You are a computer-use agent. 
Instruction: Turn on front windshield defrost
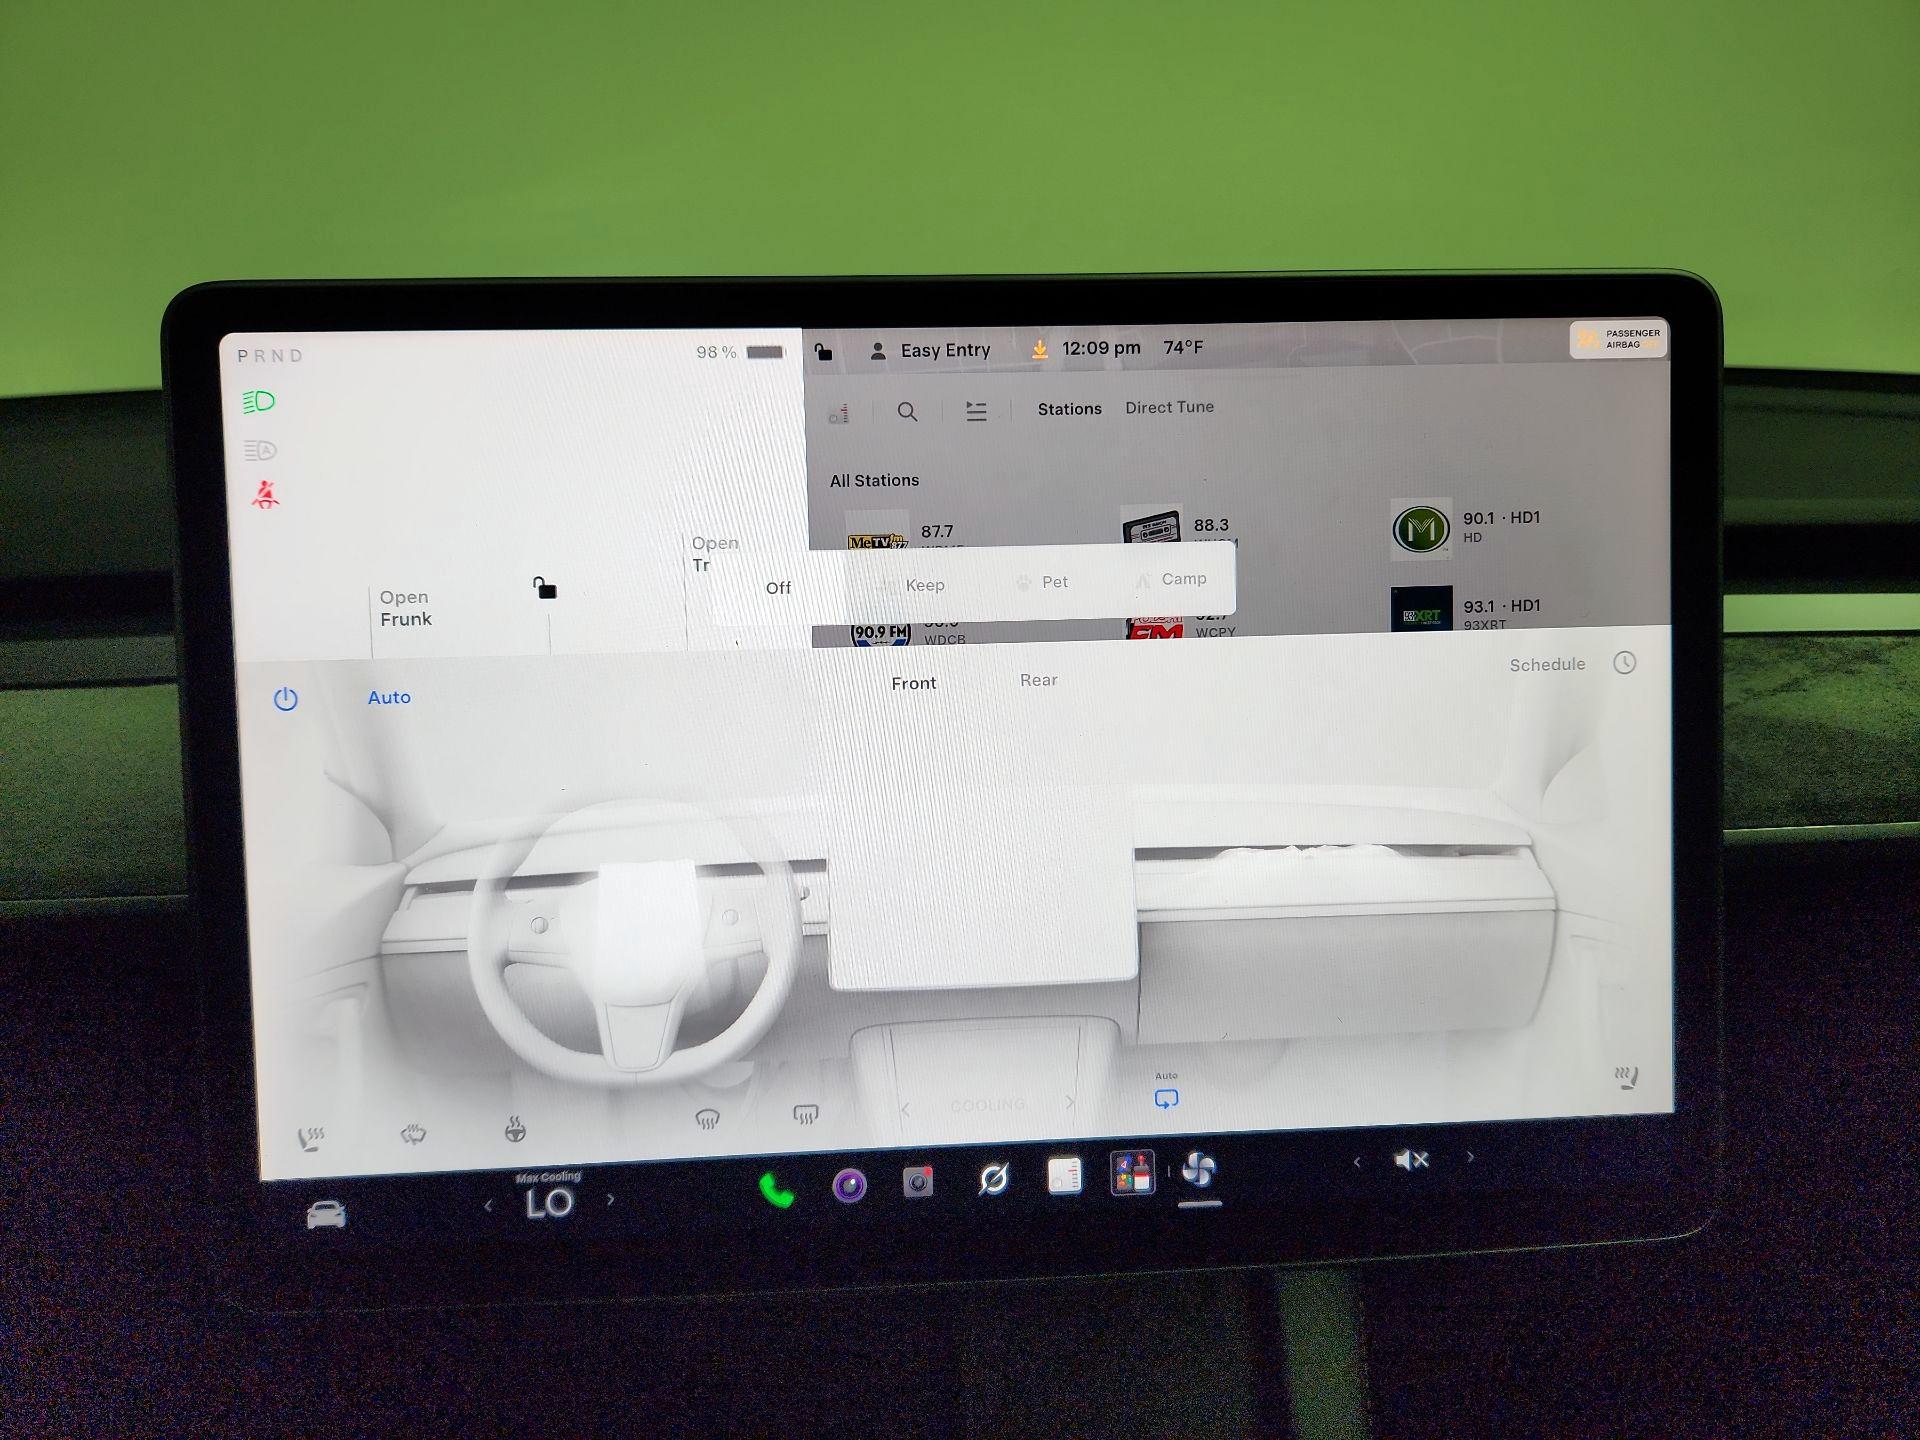click(707, 1119)
